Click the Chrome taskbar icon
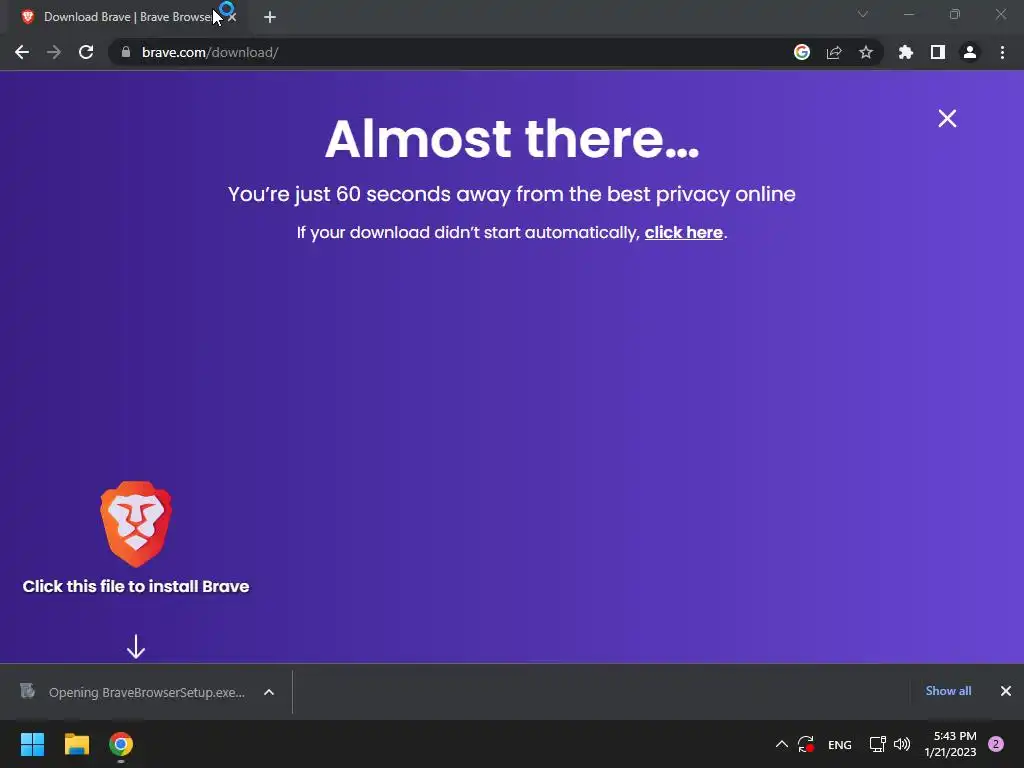 121,744
